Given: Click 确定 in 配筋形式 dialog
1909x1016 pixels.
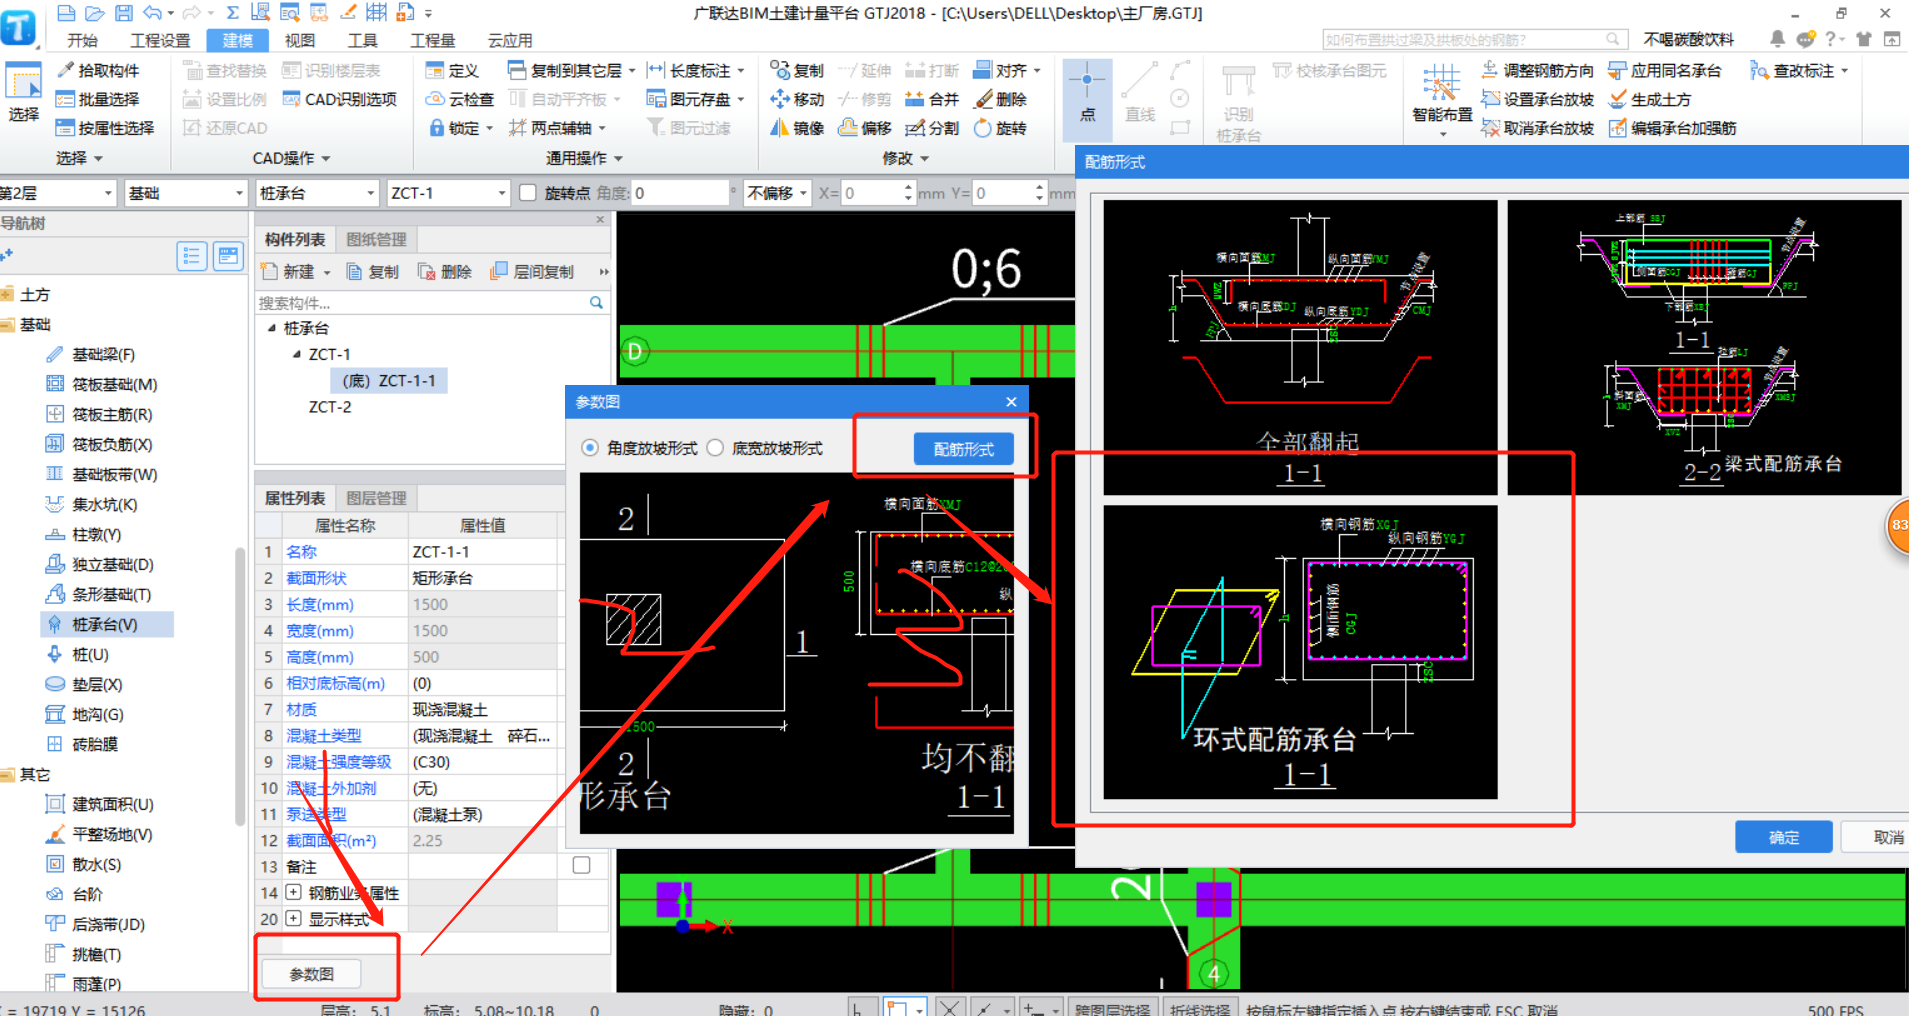Looking at the screenshot, I should [x=1783, y=837].
